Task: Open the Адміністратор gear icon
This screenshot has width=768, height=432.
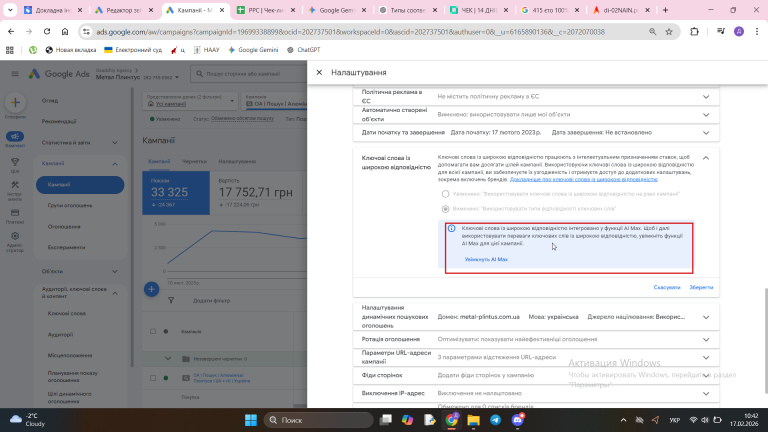Action: point(15,236)
